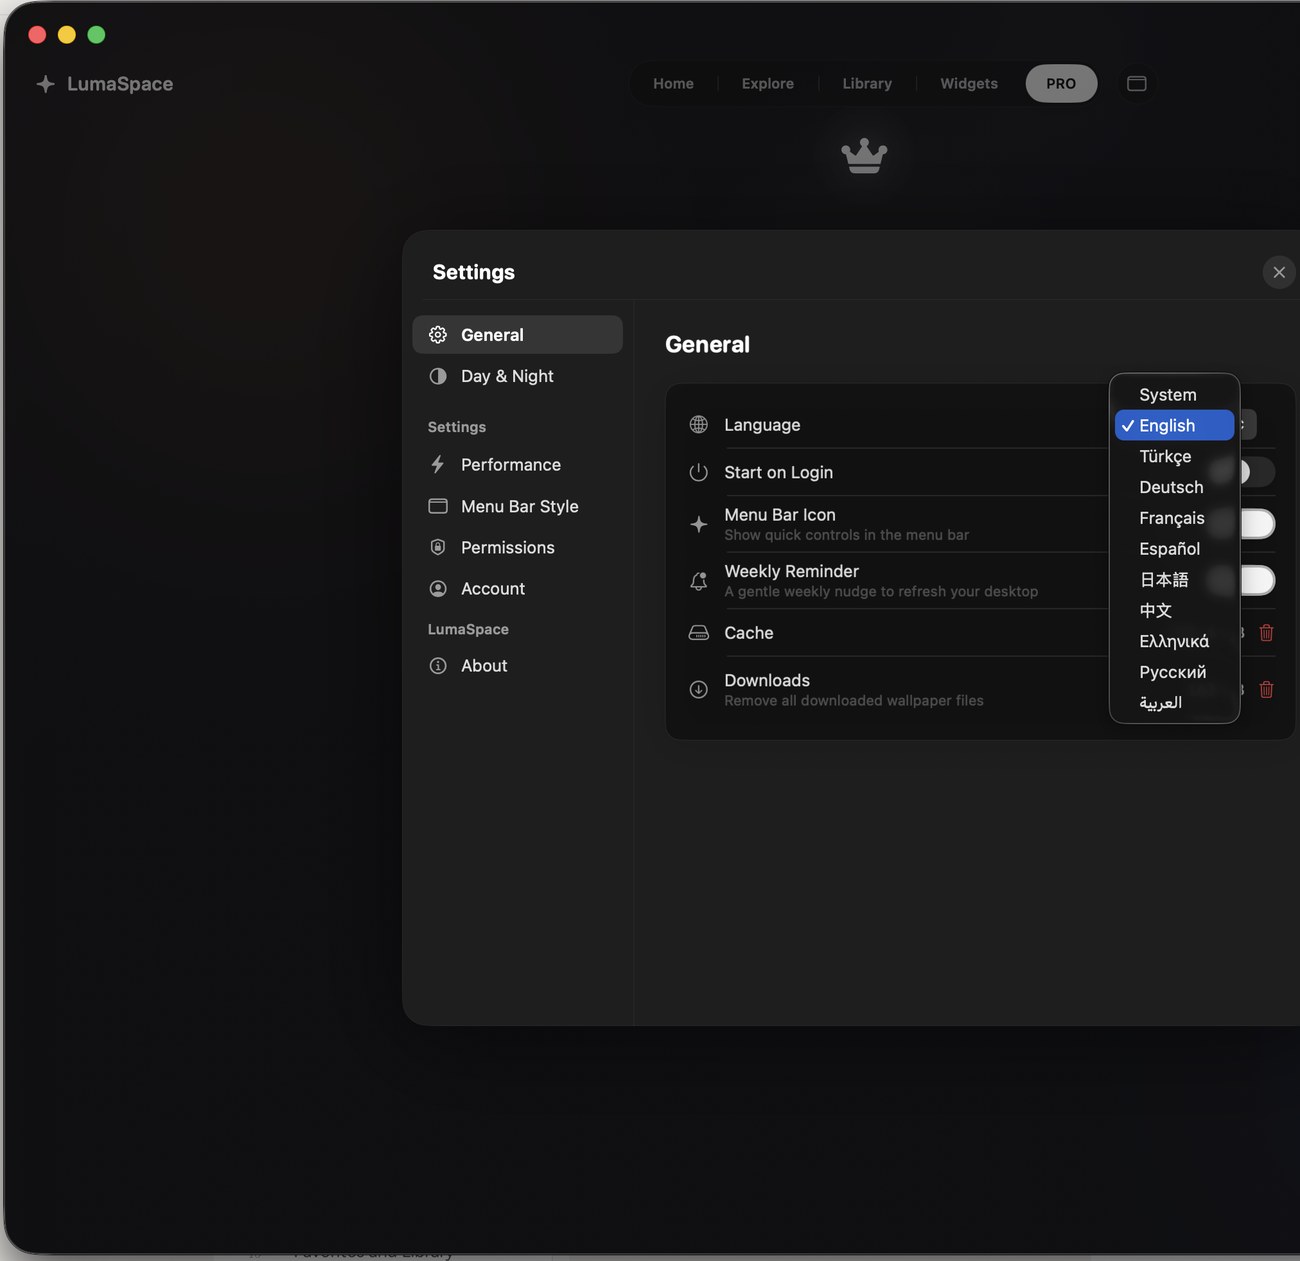The width and height of the screenshot is (1300, 1261).
Task: Click the Weekly Reminder bell icon
Action: click(699, 581)
